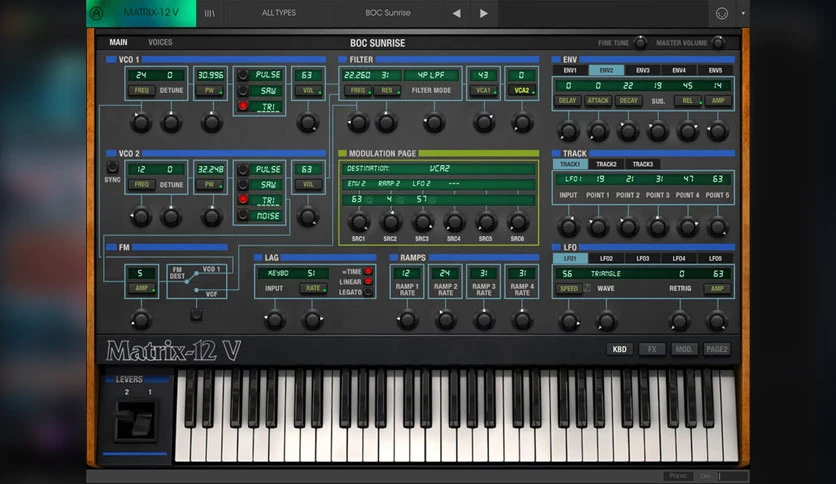The image size is (836, 484).
Task: Toggle VCO 1 PULSE waveform
Action: [x=243, y=75]
